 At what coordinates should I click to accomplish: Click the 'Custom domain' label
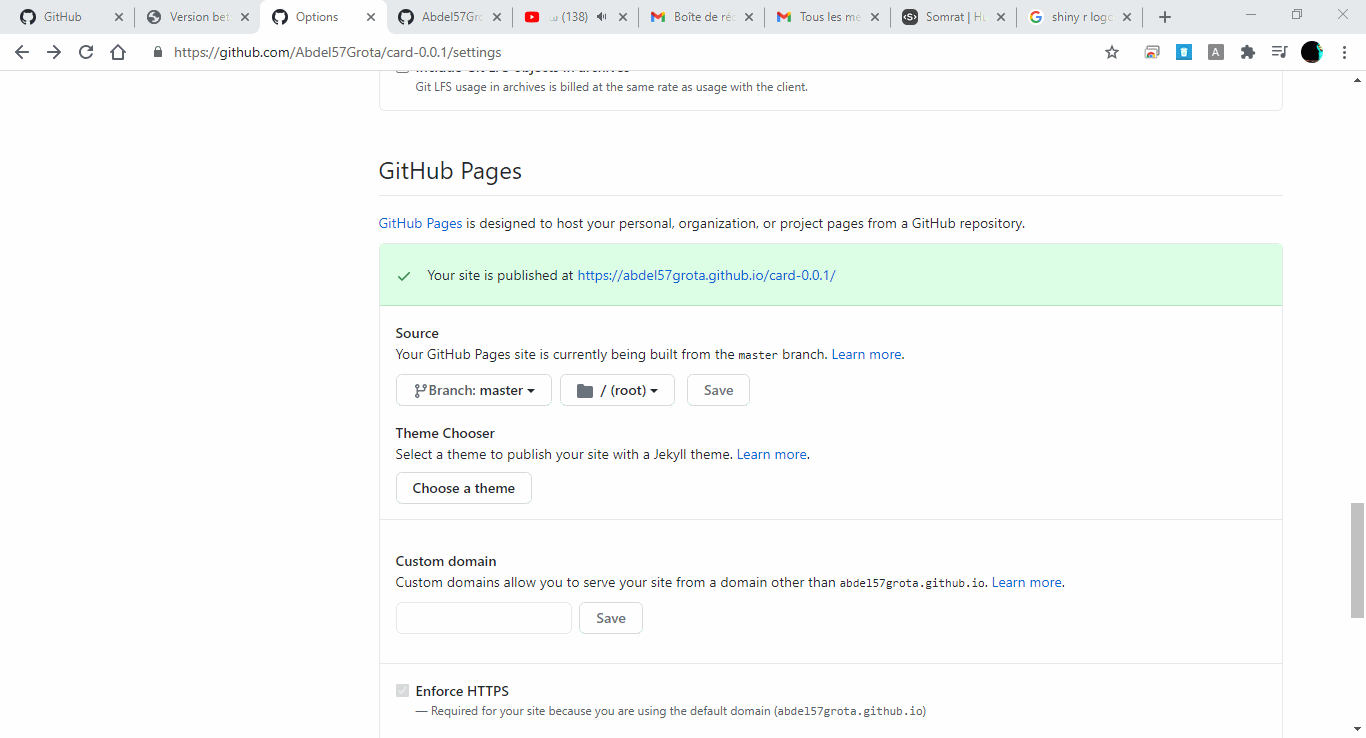[446, 561]
